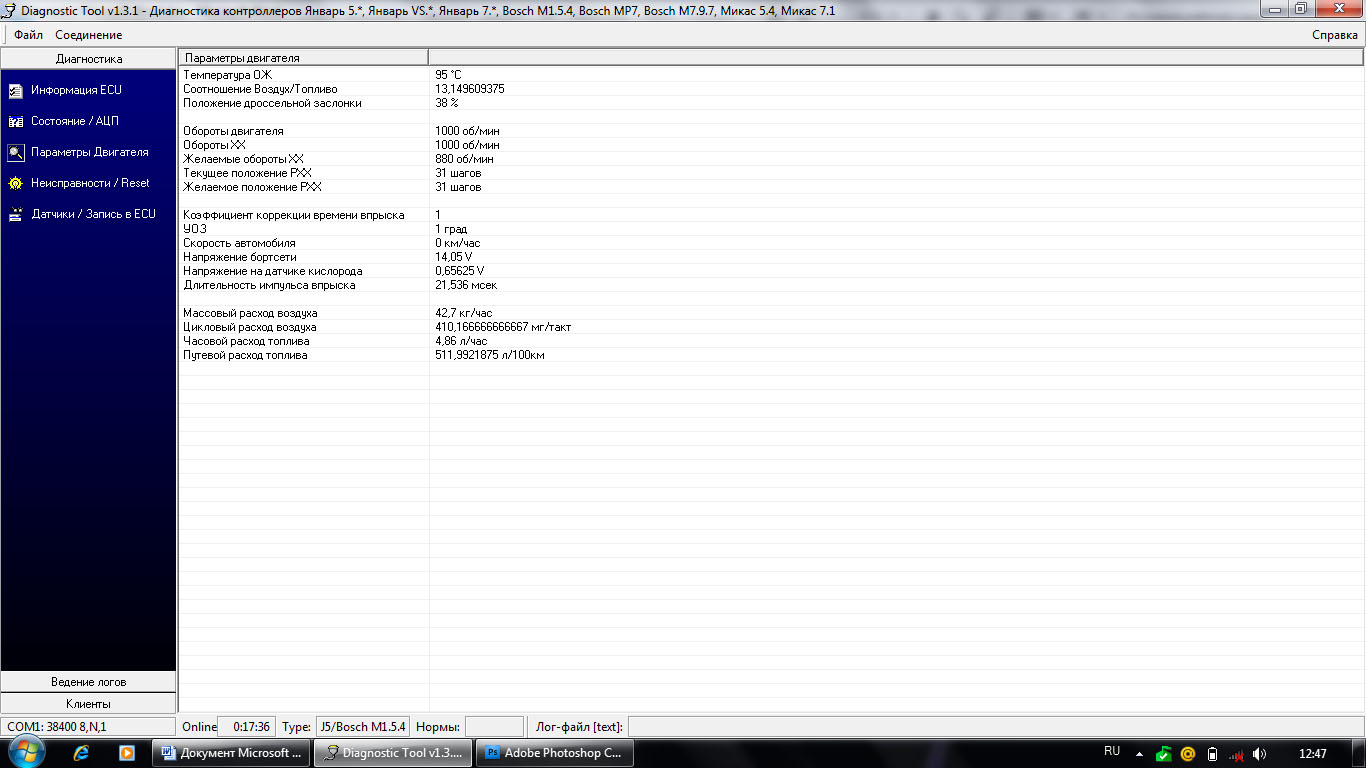Open the Соединение menu
1366x768 pixels.
click(x=89, y=35)
